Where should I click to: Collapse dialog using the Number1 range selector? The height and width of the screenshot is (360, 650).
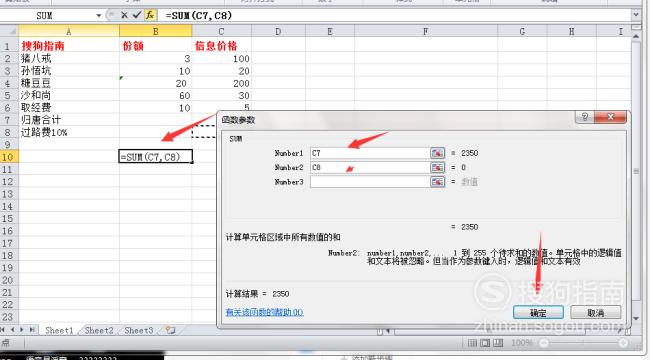(x=437, y=153)
